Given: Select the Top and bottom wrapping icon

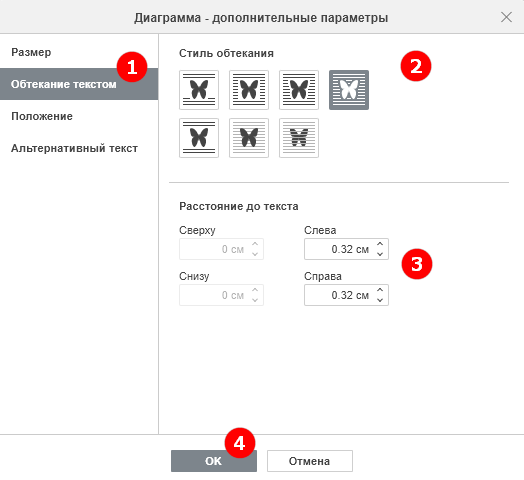Looking at the screenshot, I should pyautogui.click(x=199, y=138).
